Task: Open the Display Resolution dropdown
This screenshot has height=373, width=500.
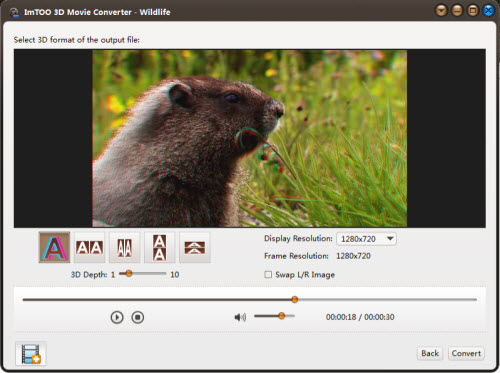Action: click(x=366, y=239)
